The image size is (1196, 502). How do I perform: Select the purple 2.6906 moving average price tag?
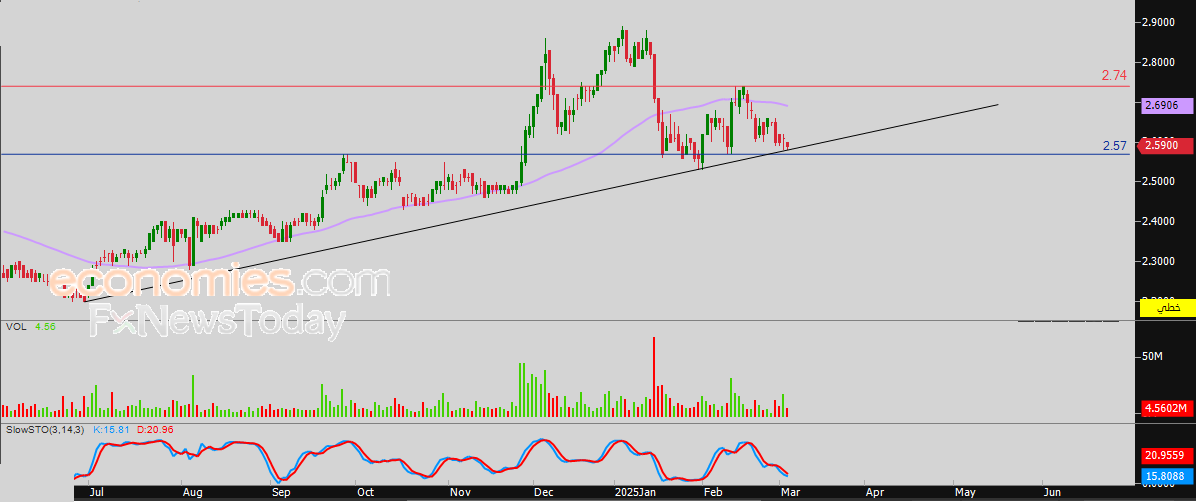pos(1165,108)
